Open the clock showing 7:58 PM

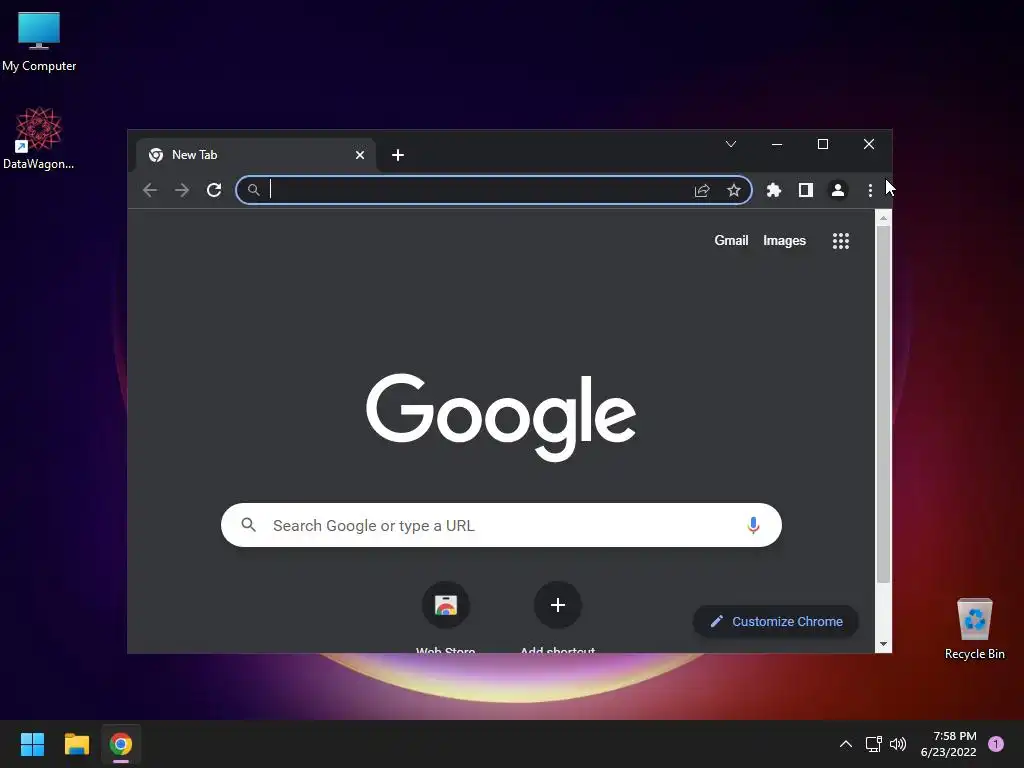coord(949,744)
